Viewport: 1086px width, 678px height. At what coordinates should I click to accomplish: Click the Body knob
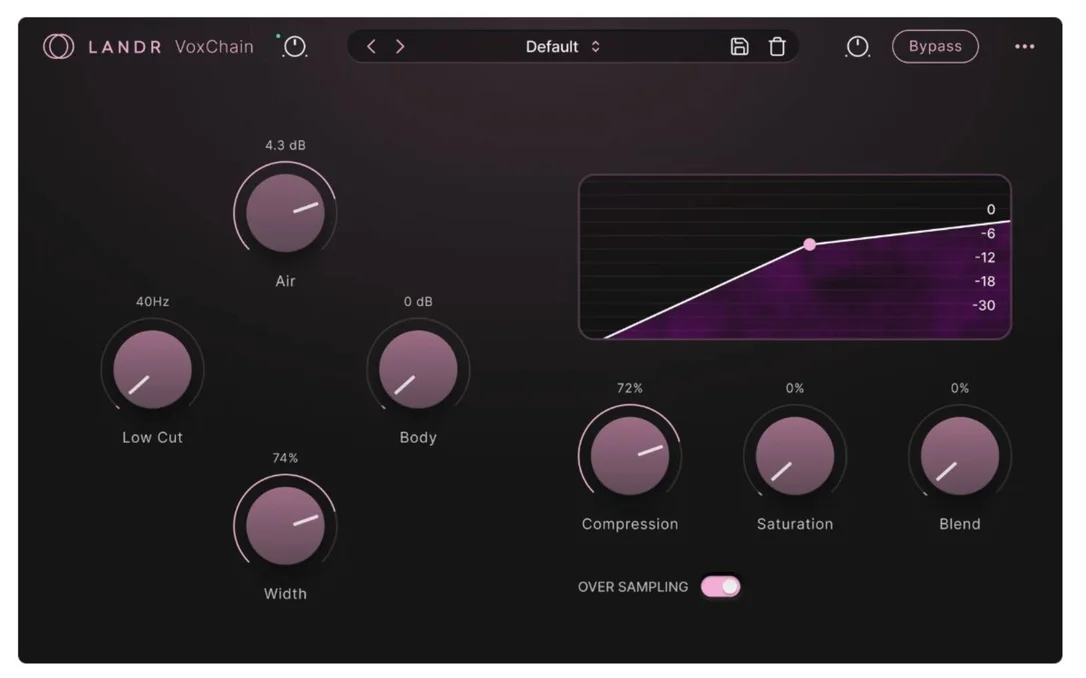coord(418,369)
